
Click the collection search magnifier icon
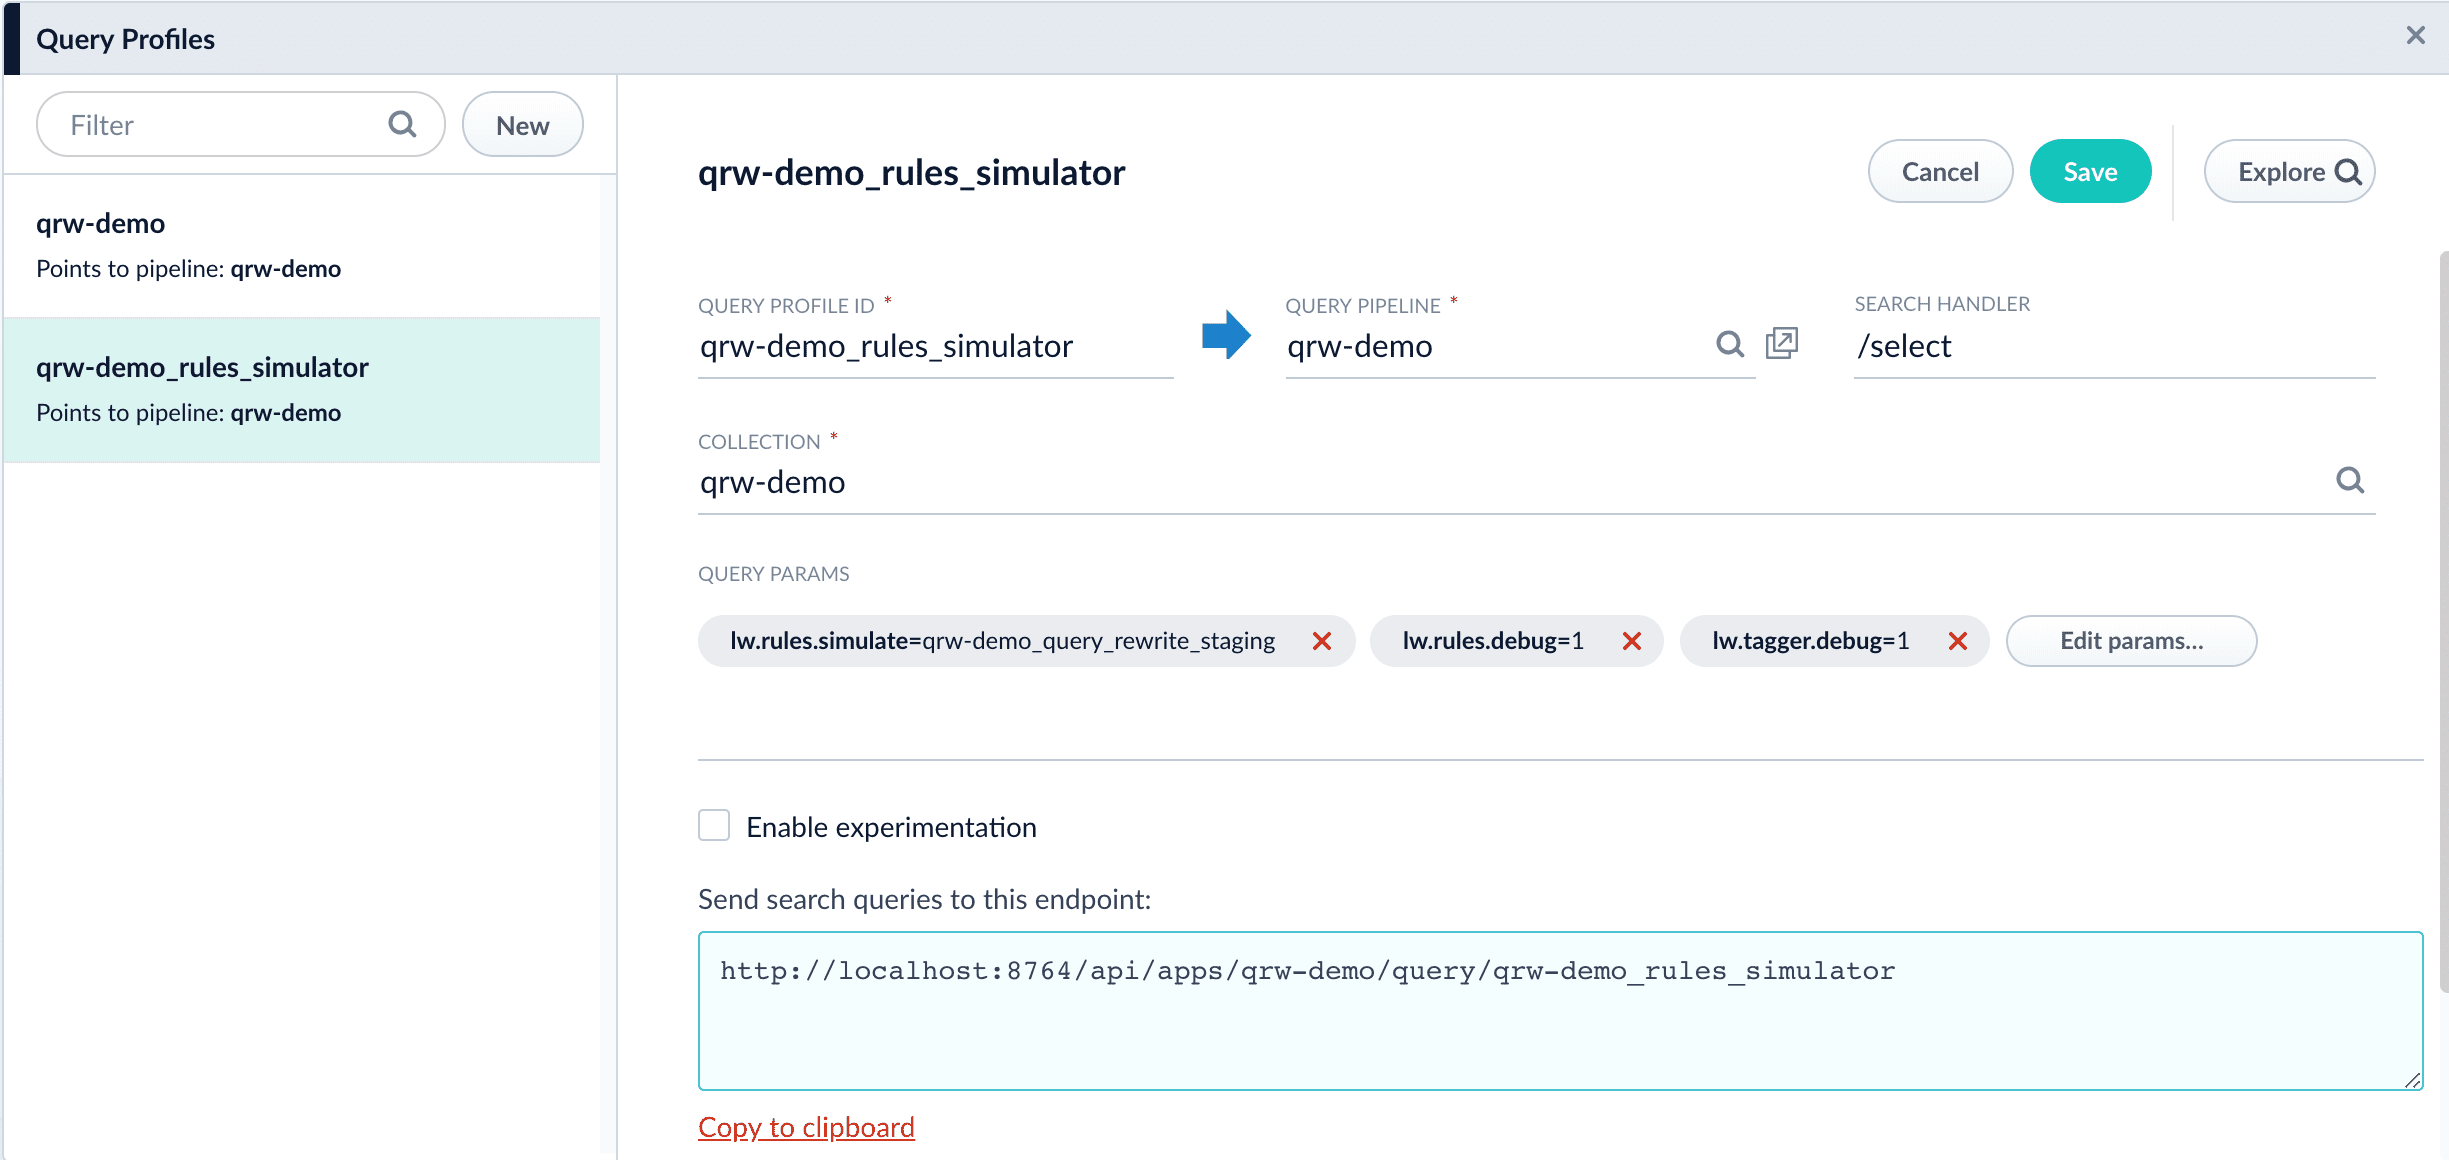[x=2349, y=481]
